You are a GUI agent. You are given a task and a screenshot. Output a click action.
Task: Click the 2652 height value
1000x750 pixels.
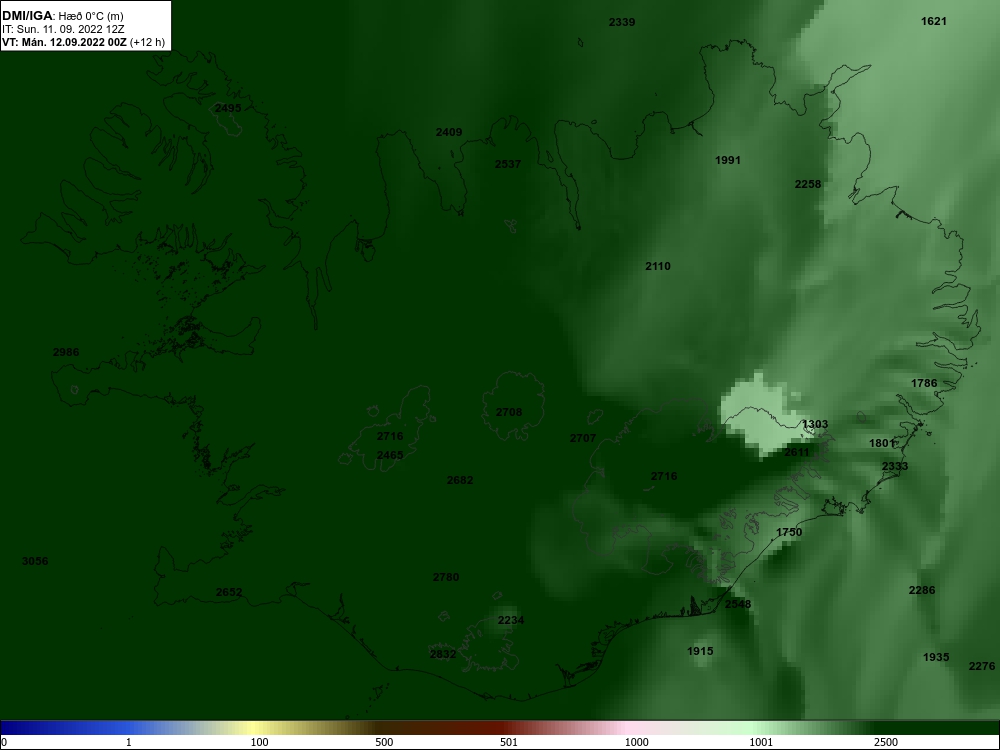point(229,592)
